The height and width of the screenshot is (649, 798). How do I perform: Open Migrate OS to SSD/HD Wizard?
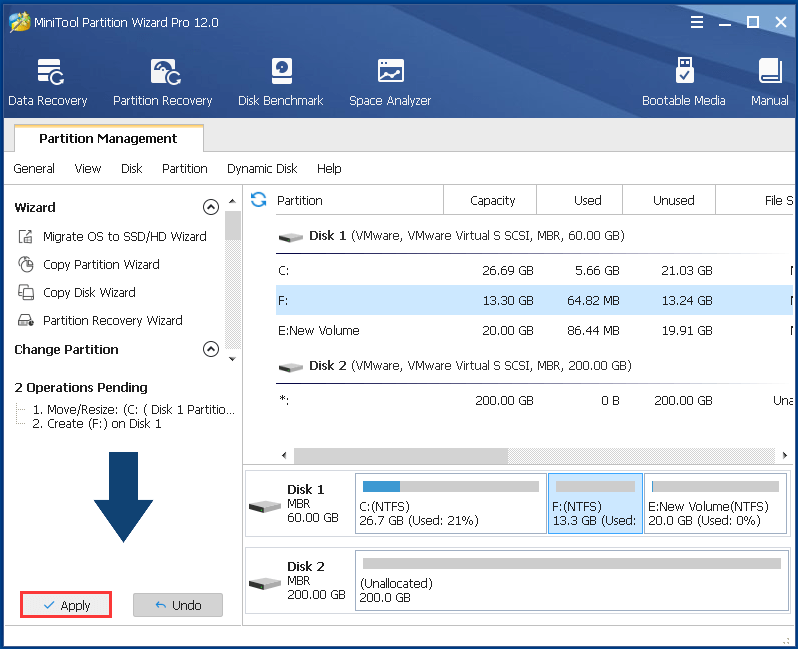125,237
